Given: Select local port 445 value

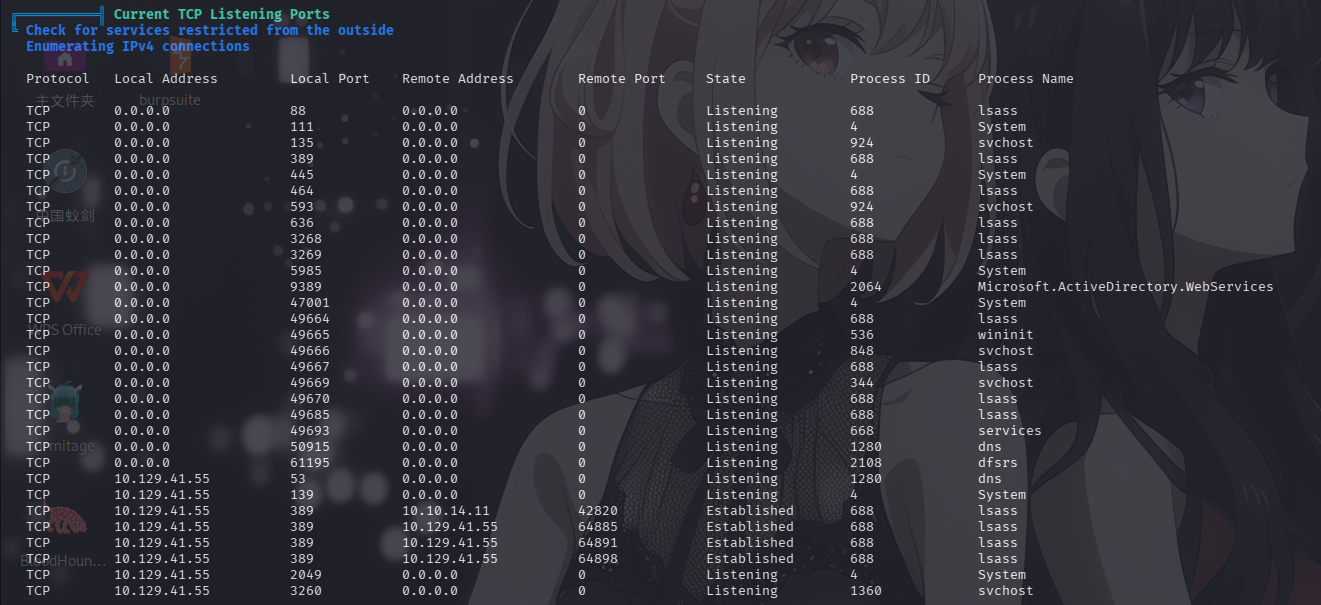Looking at the screenshot, I should [x=302, y=175].
